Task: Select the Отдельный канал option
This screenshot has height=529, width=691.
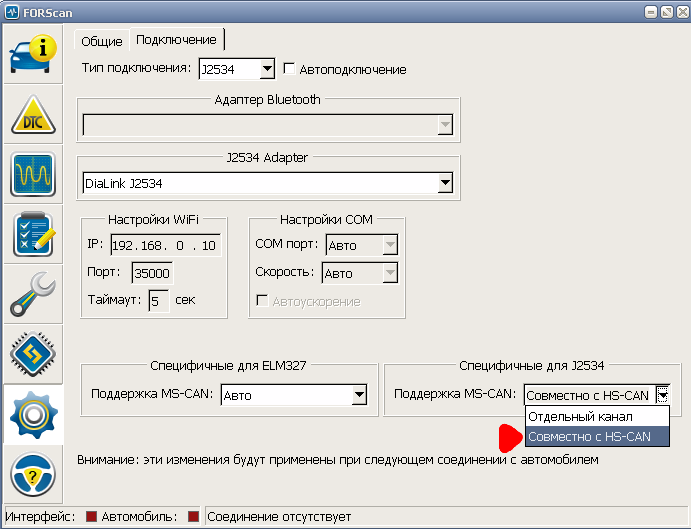Action: (x=594, y=416)
